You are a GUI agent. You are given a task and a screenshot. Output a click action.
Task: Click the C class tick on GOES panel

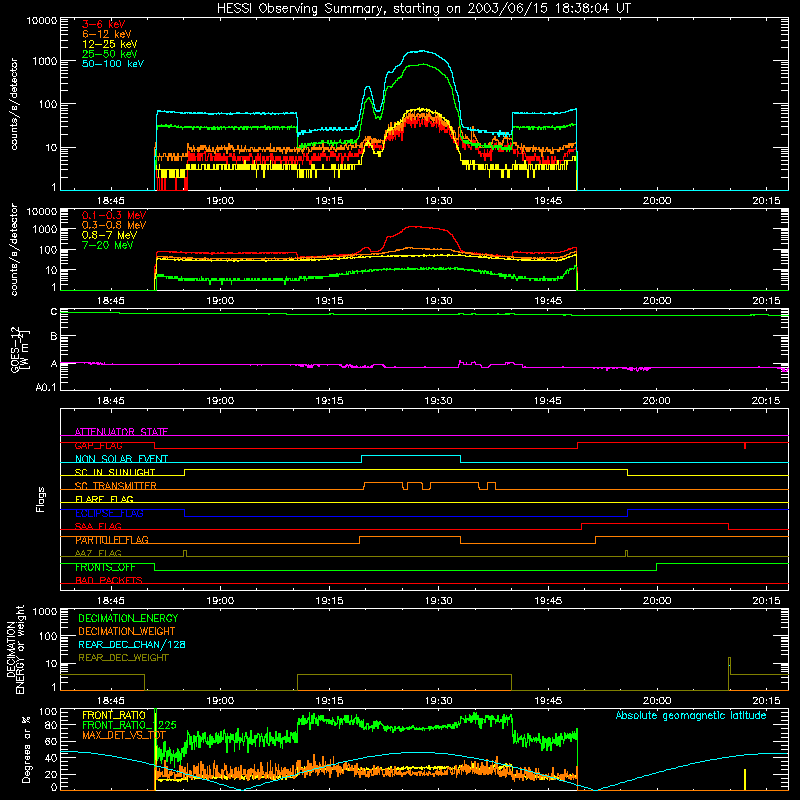[x=54, y=312]
